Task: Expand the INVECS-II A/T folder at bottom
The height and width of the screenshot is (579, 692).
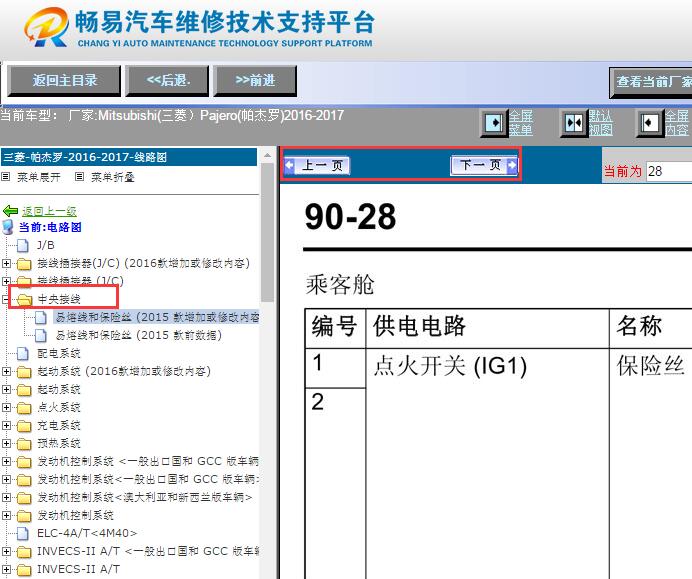Action: pyautogui.click(x=7, y=569)
